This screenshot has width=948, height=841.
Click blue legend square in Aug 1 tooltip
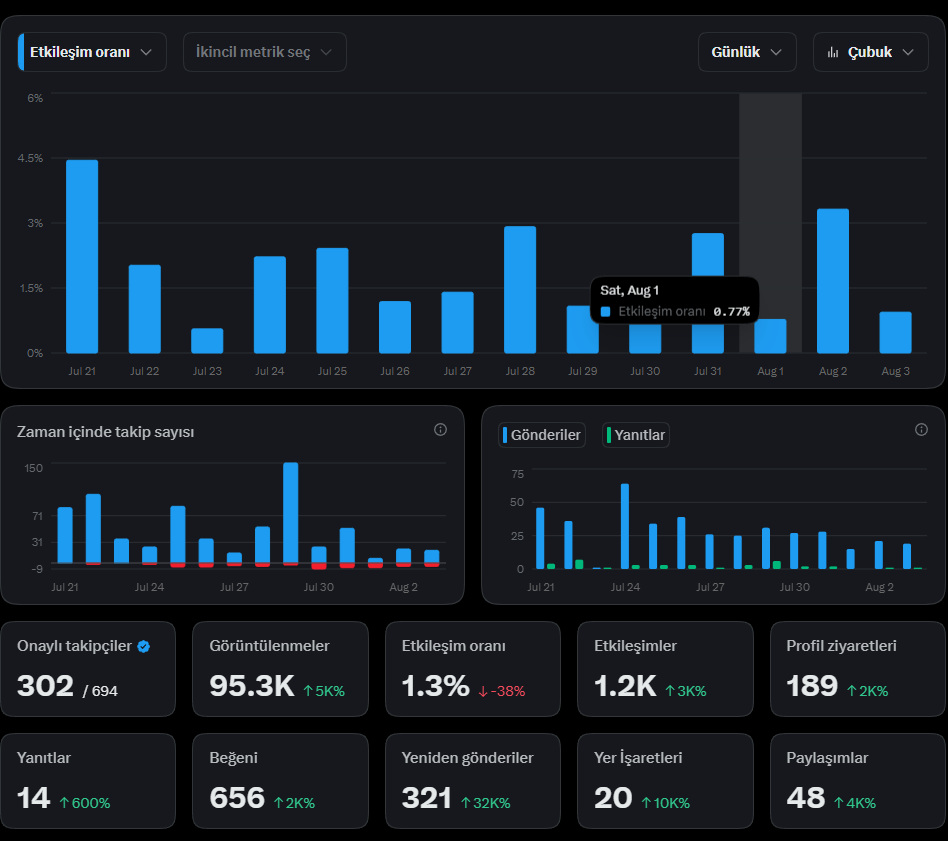[605, 312]
